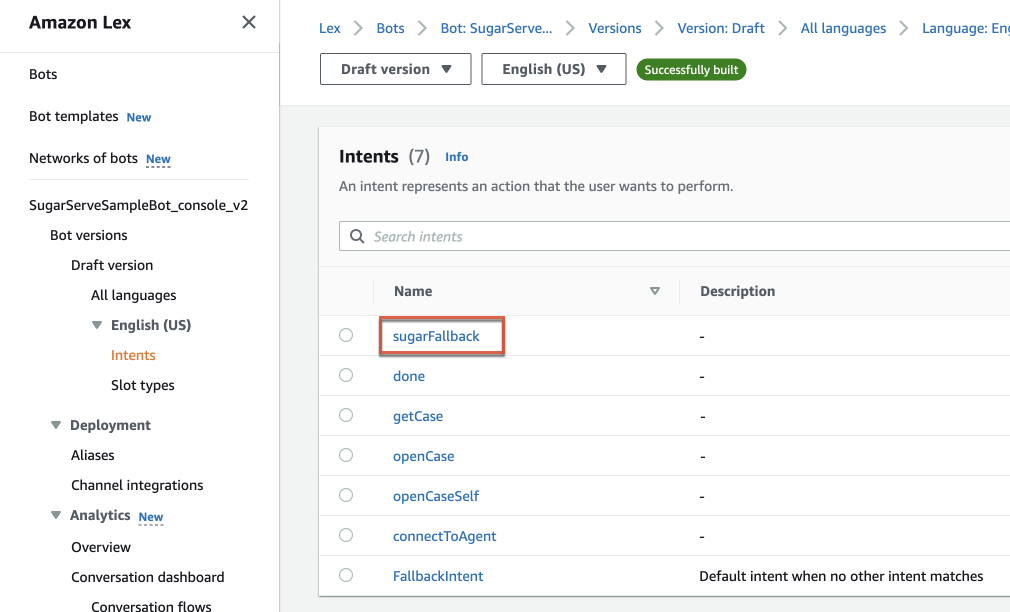Image resolution: width=1010 pixels, height=612 pixels.
Task: Sort intents by the Name column arrow
Action: (x=655, y=291)
